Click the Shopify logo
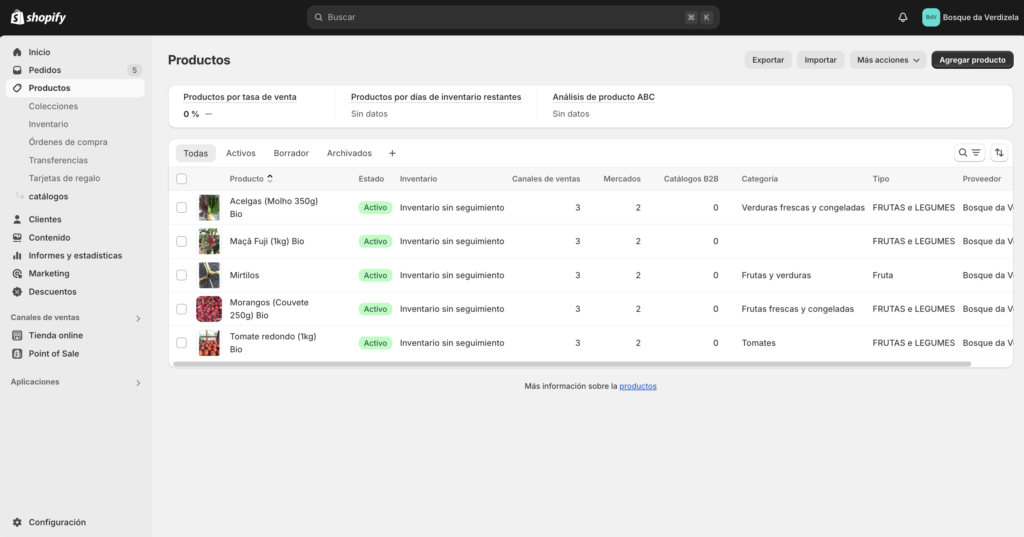1024x537 pixels. (x=39, y=17)
